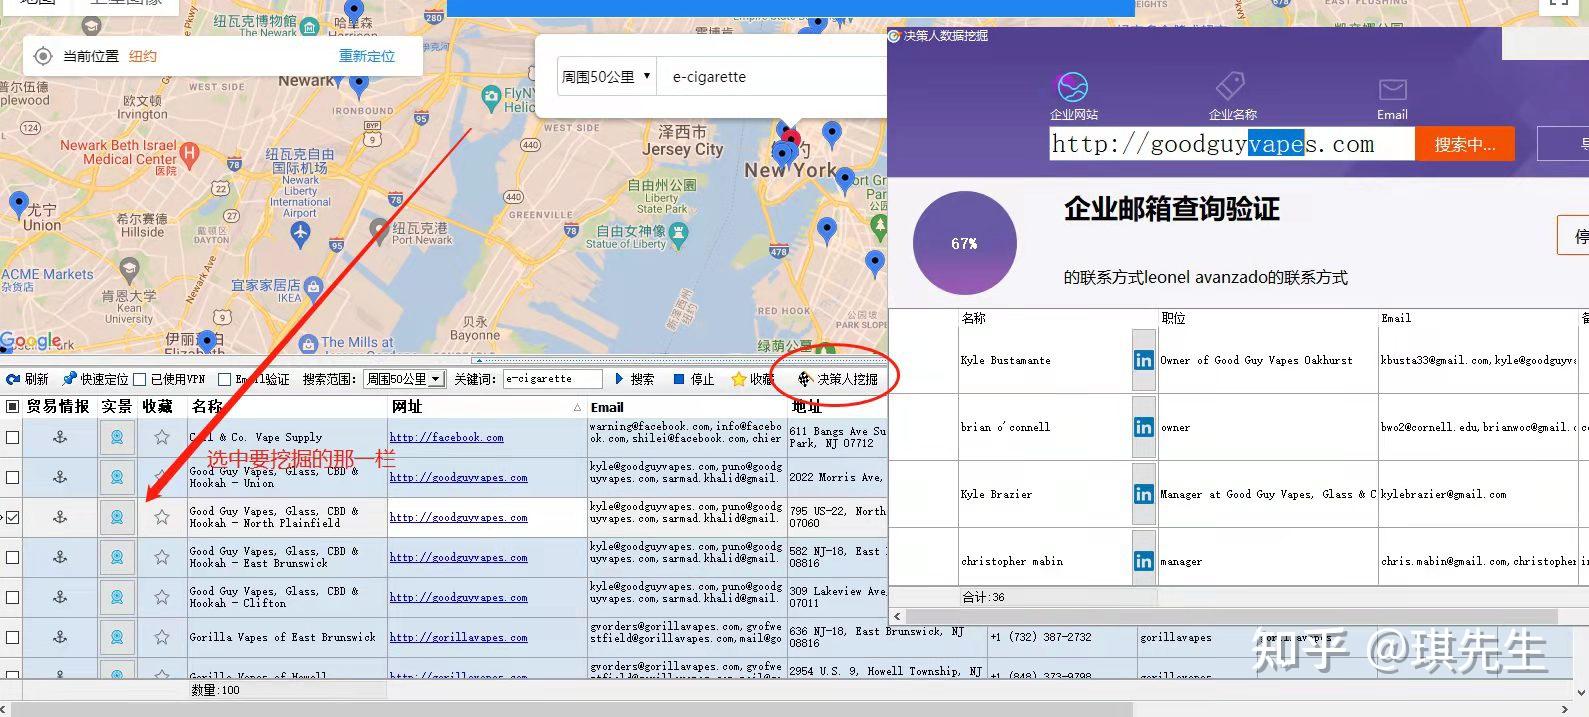Open trade intelligence anchor for Hookah - Union row
The height and width of the screenshot is (717, 1589).
coord(60,477)
